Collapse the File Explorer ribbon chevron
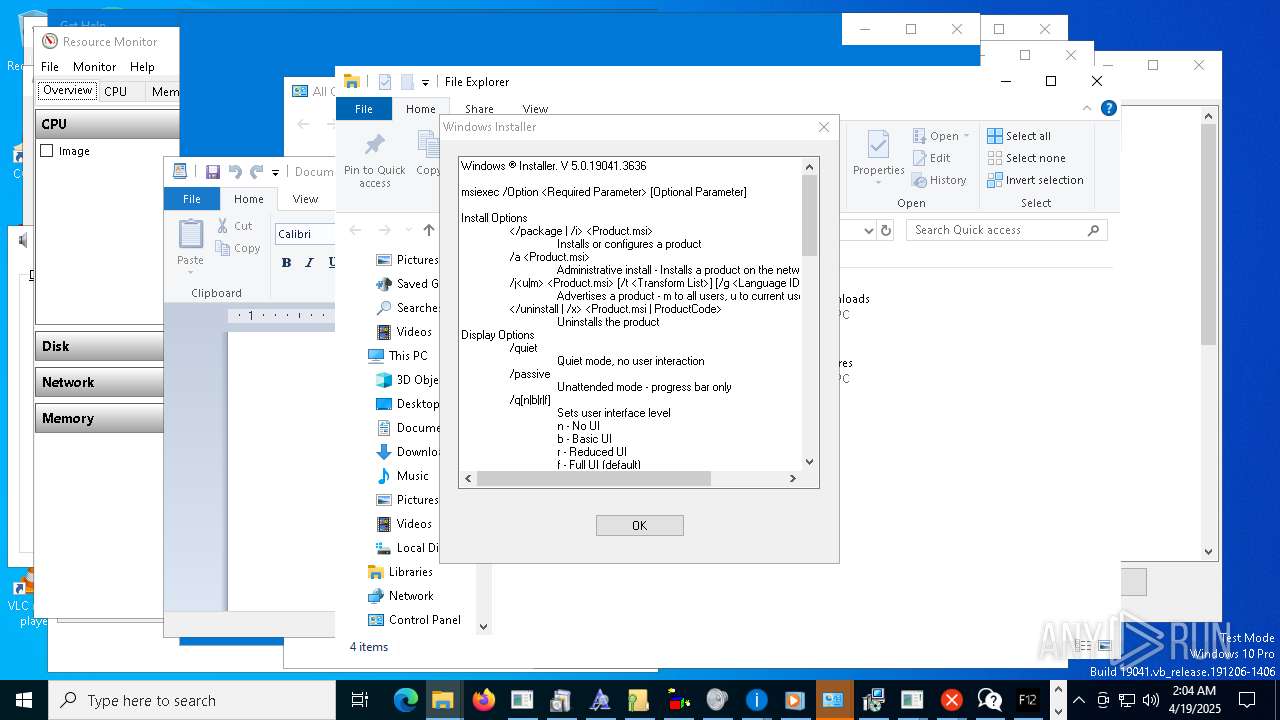This screenshot has height=720, width=1280. [x=1087, y=108]
